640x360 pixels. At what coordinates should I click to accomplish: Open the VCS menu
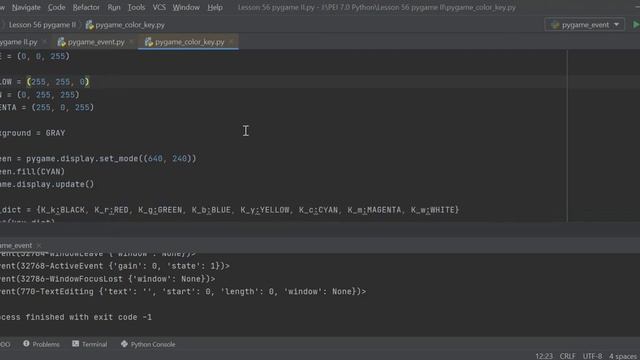159,7
